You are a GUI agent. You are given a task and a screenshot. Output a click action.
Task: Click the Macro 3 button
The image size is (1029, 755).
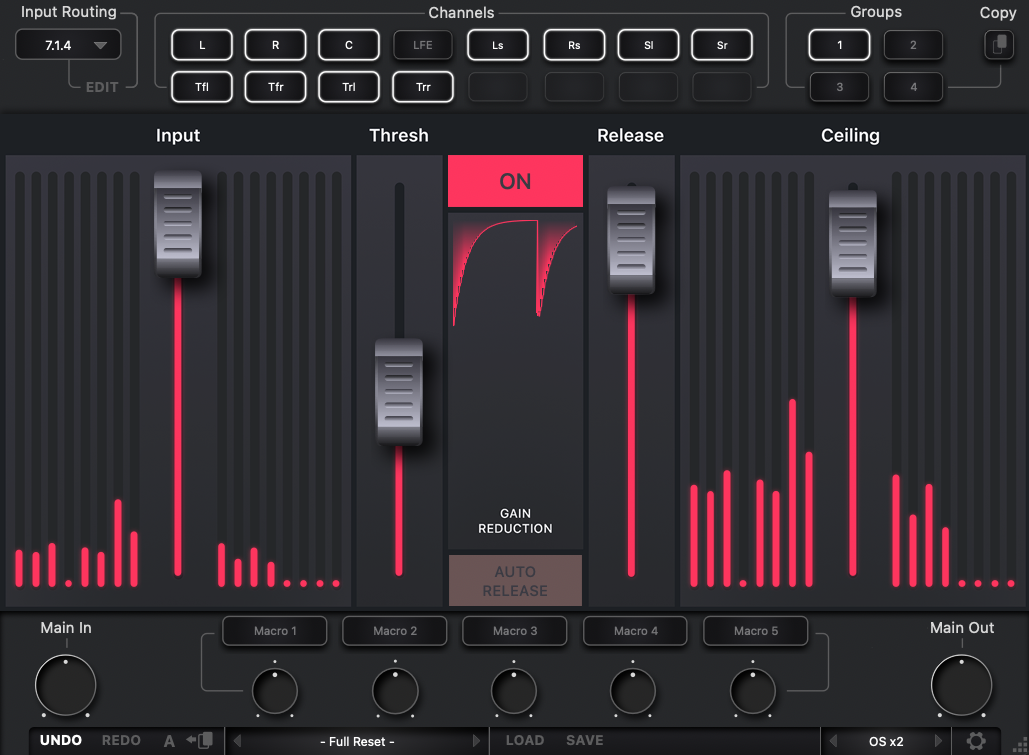click(x=515, y=631)
